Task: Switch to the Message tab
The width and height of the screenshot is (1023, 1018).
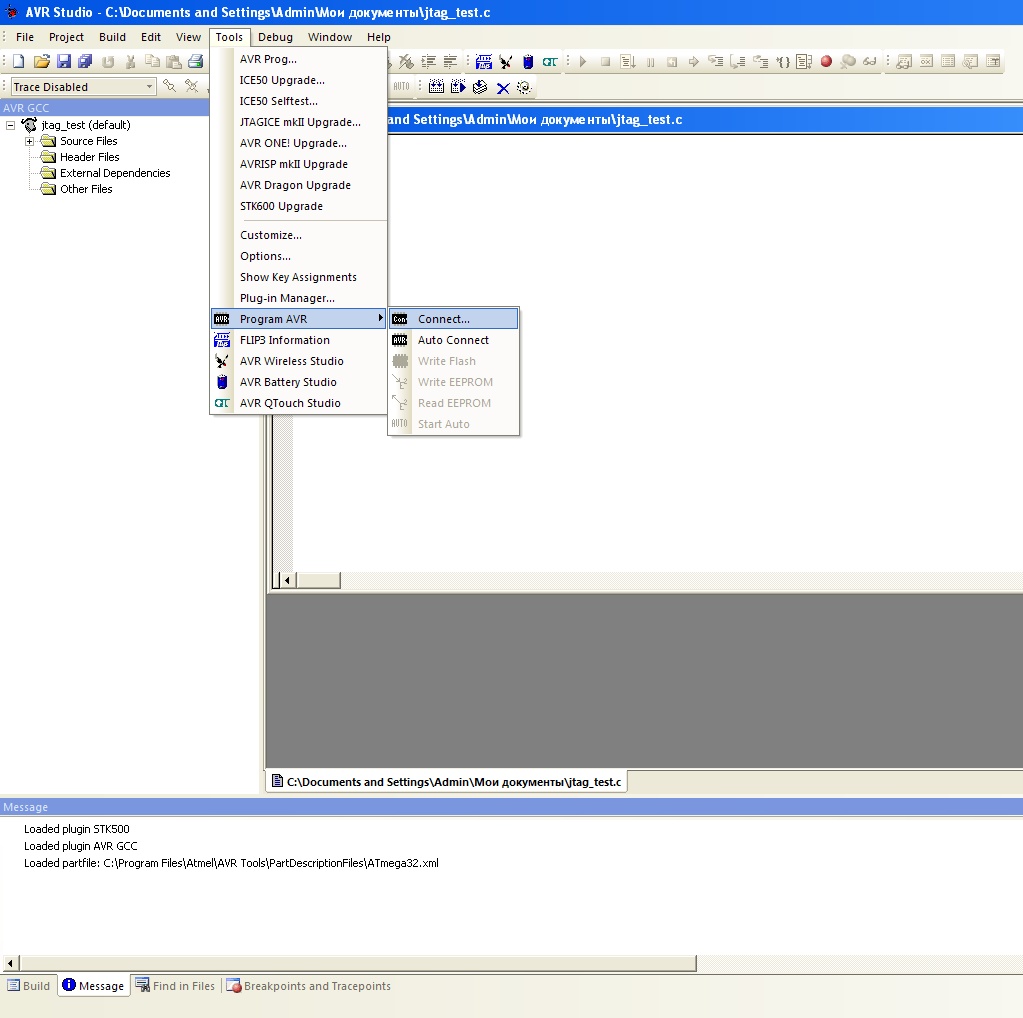Action: 93,985
